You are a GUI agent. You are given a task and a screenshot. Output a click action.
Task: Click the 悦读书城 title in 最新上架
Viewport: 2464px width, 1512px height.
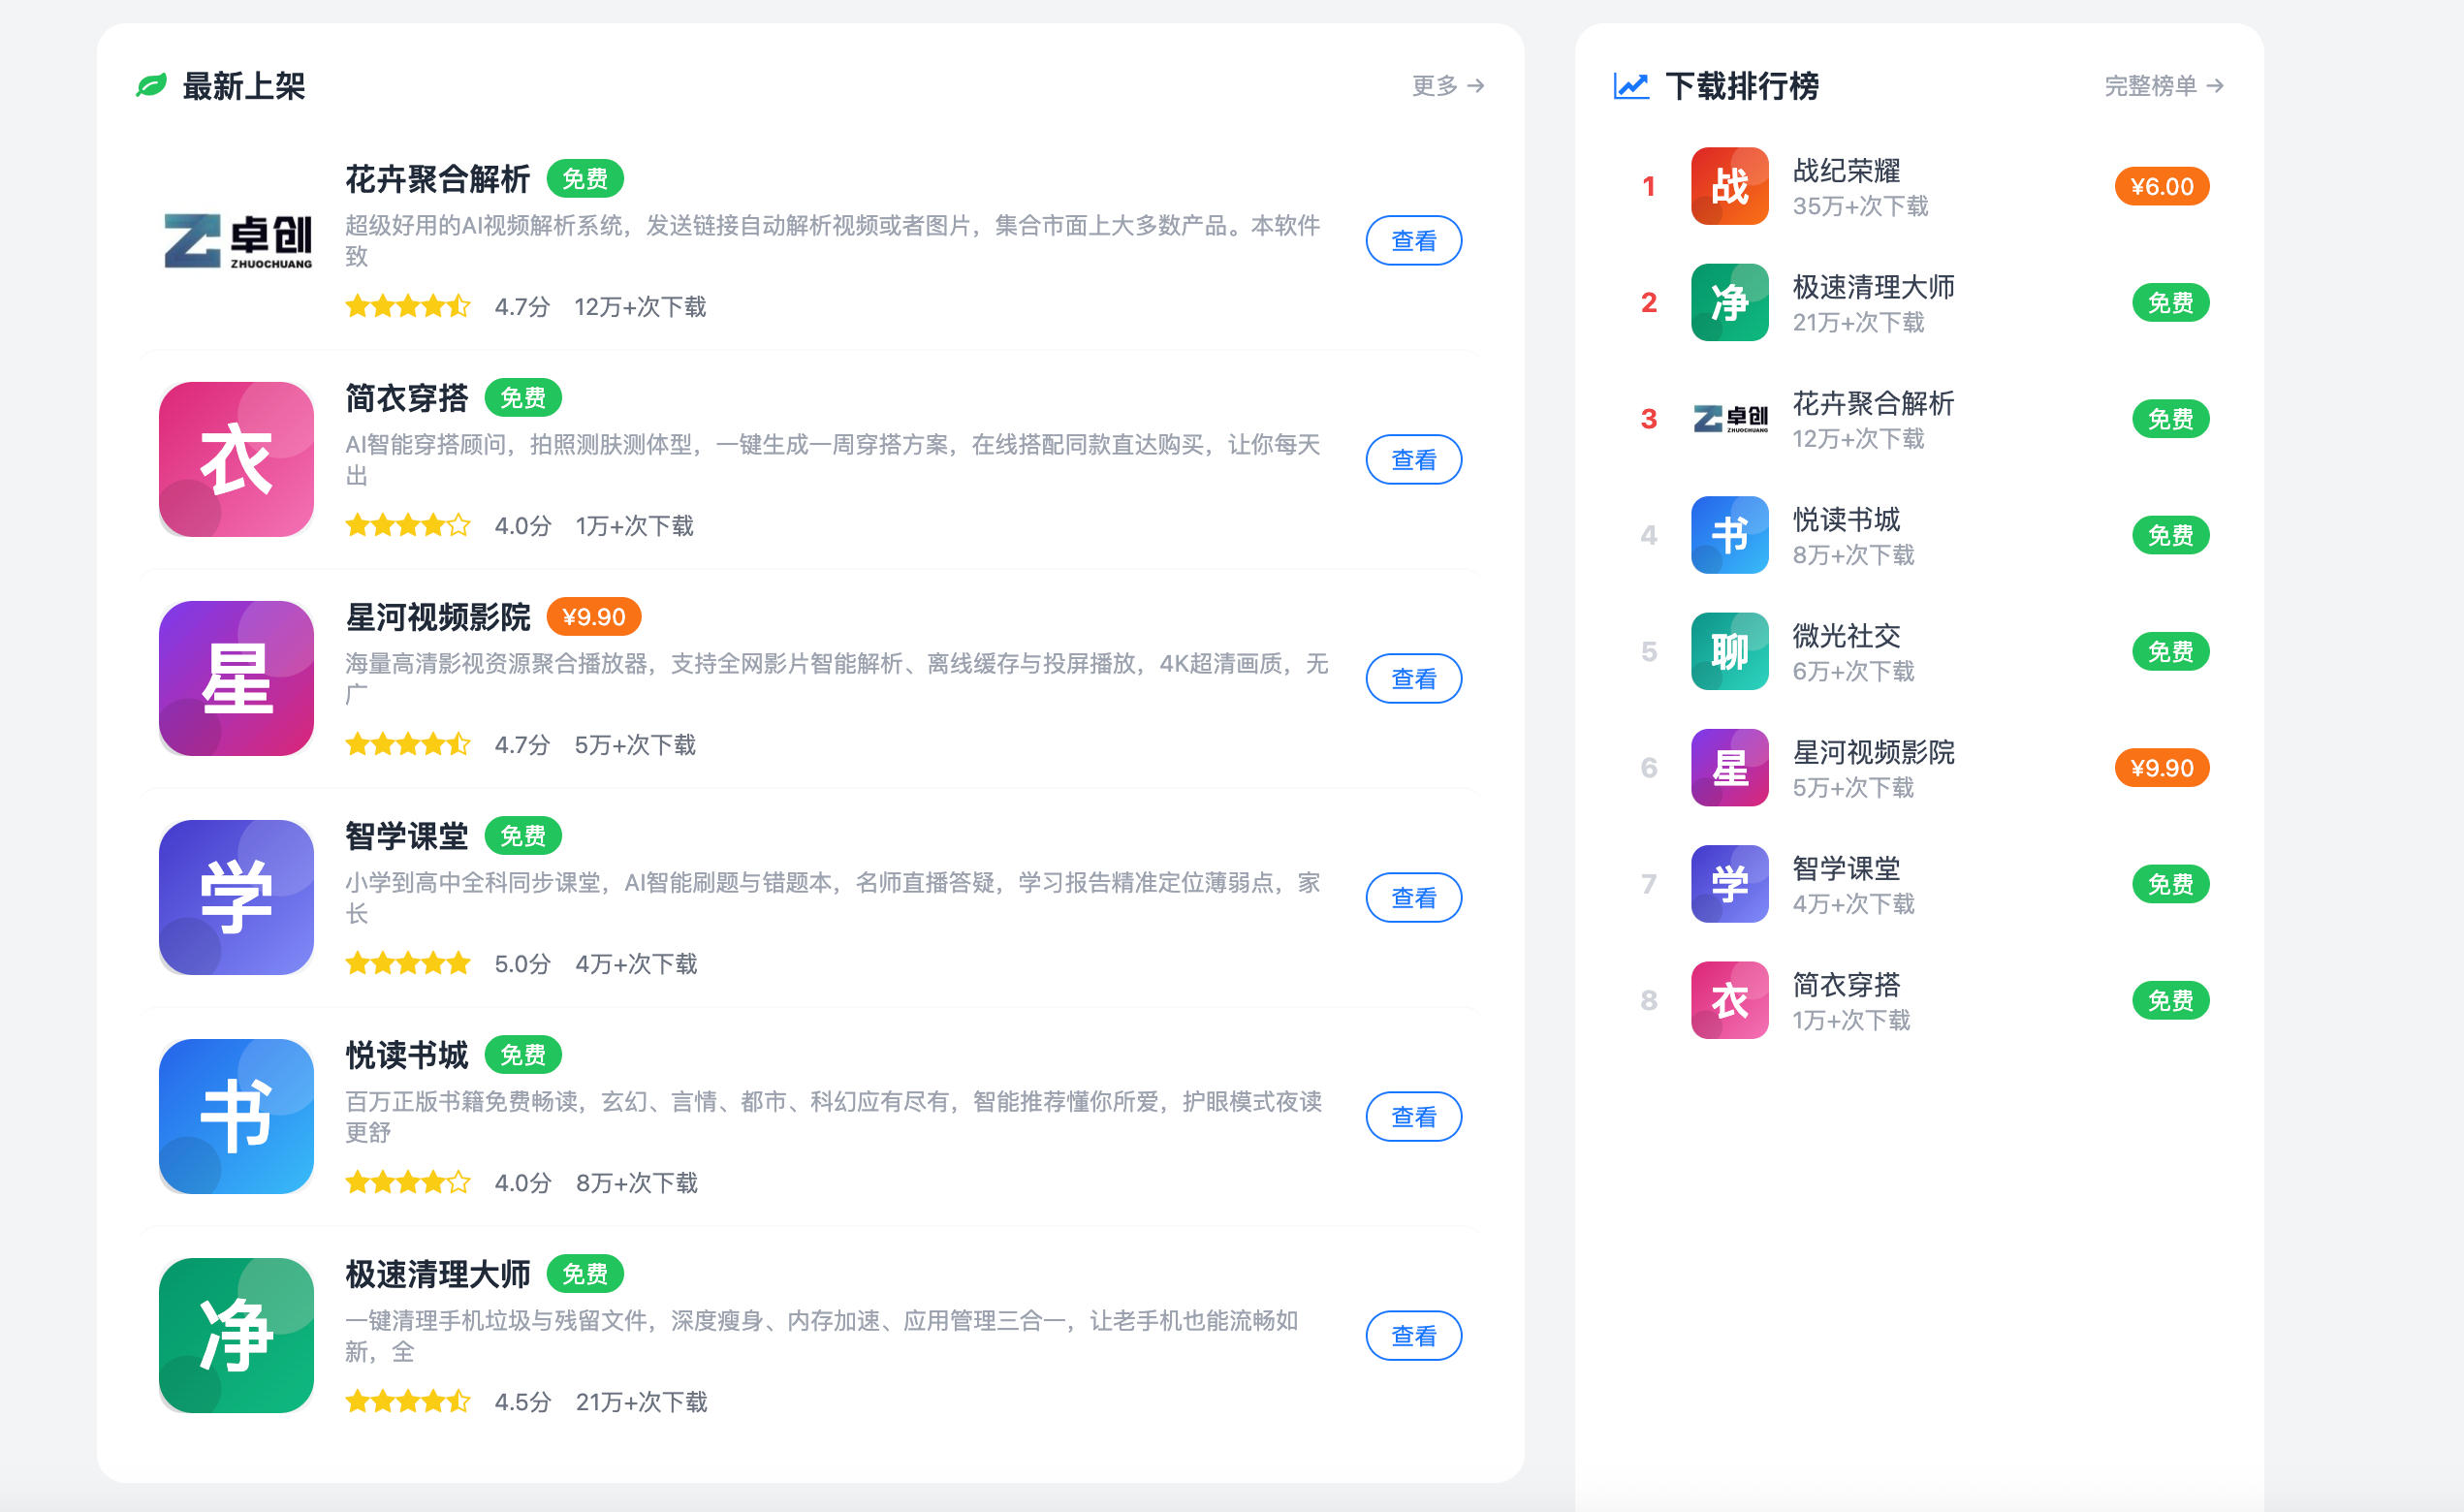[407, 1055]
